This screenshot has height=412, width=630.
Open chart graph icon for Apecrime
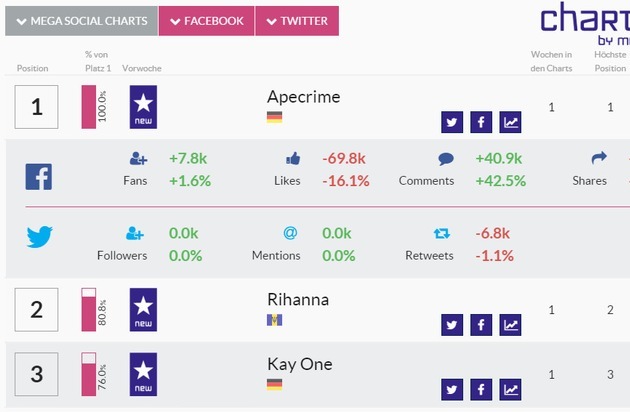click(x=511, y=122)
